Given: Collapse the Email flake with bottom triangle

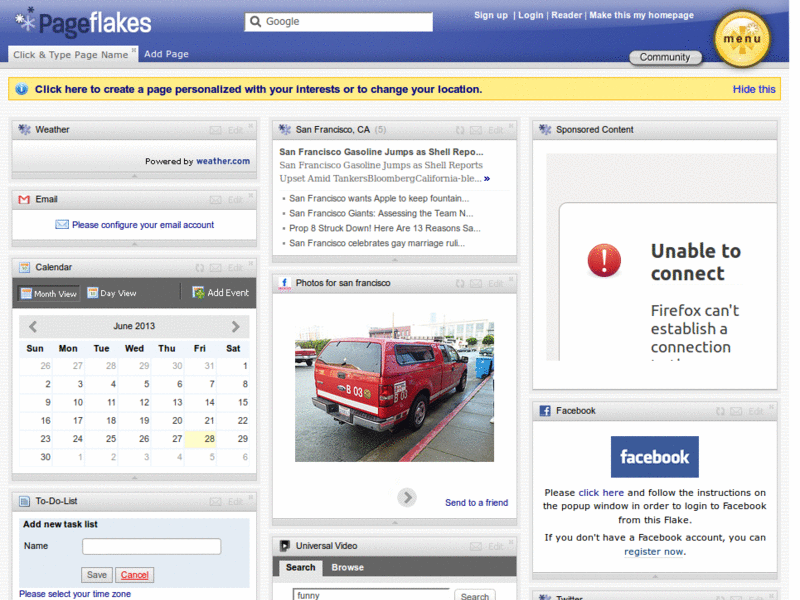Looking at the screenshot, I should click(x=134, y=244).
